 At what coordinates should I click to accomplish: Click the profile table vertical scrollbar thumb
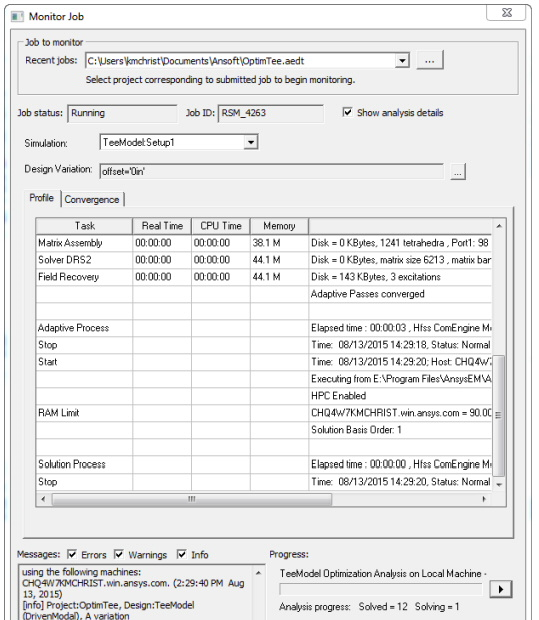[x=499, y=415]
